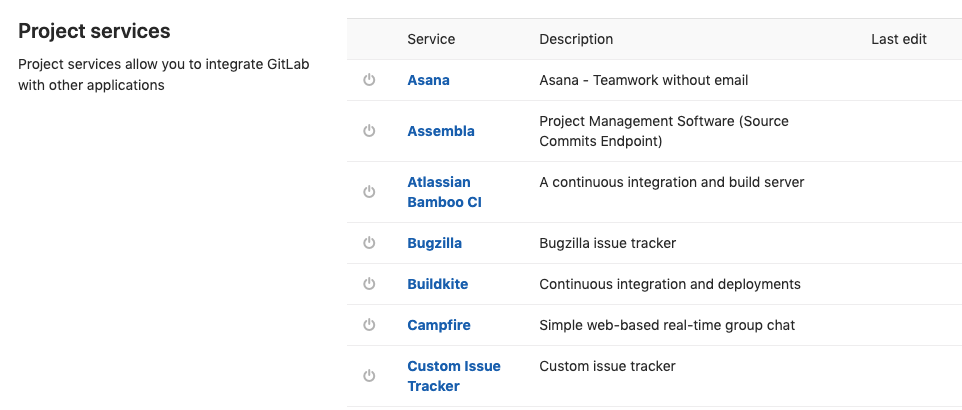Screen dimensions: 962x410
Task: Open the Bugzilla service page
Action: [x=434, y=243]
